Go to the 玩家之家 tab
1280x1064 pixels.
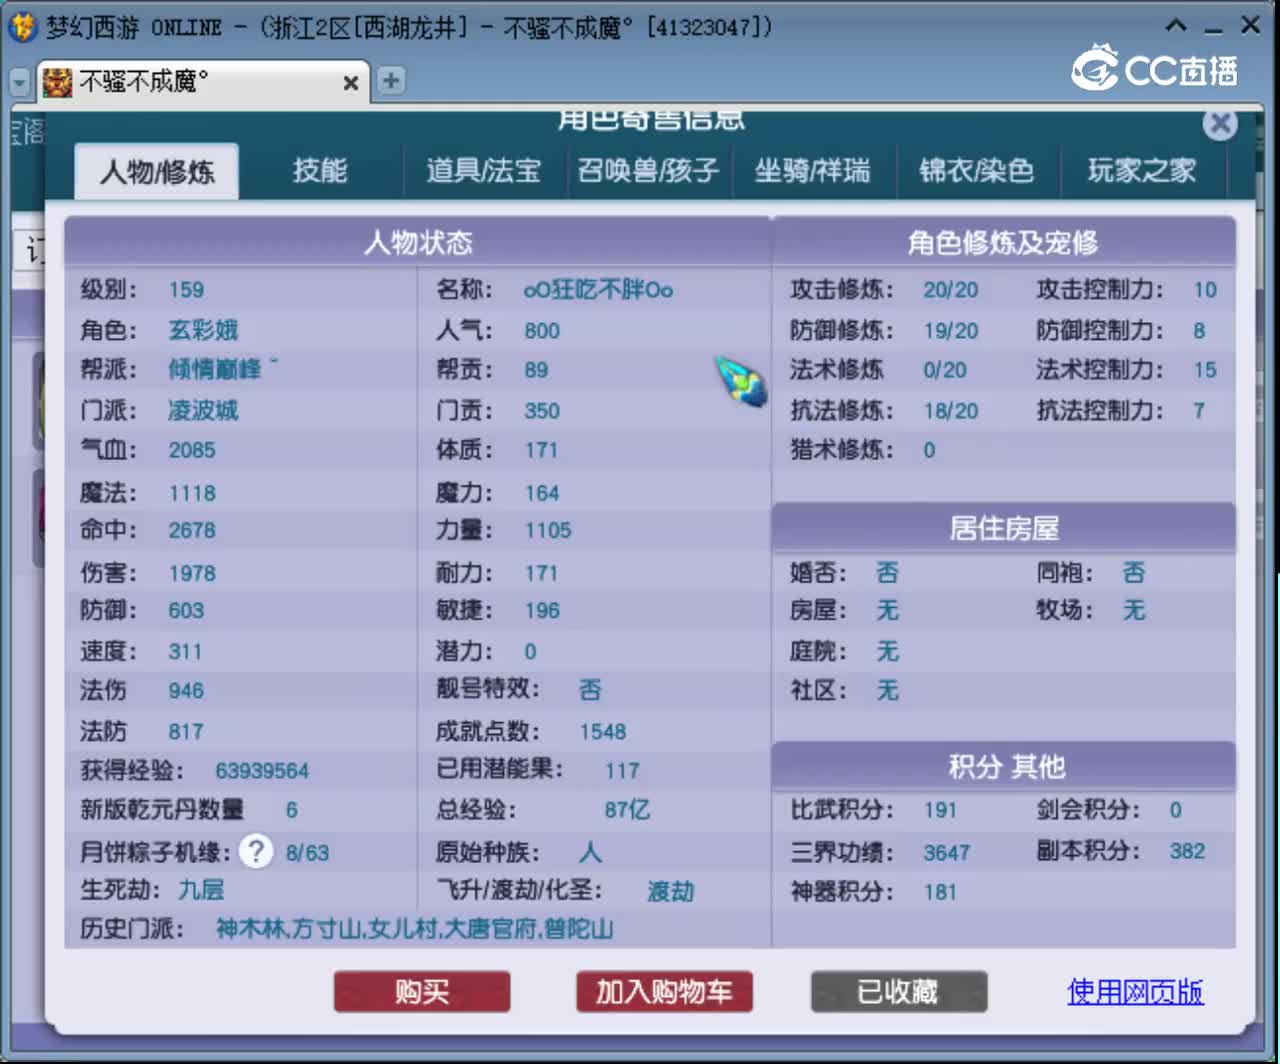1142,170
